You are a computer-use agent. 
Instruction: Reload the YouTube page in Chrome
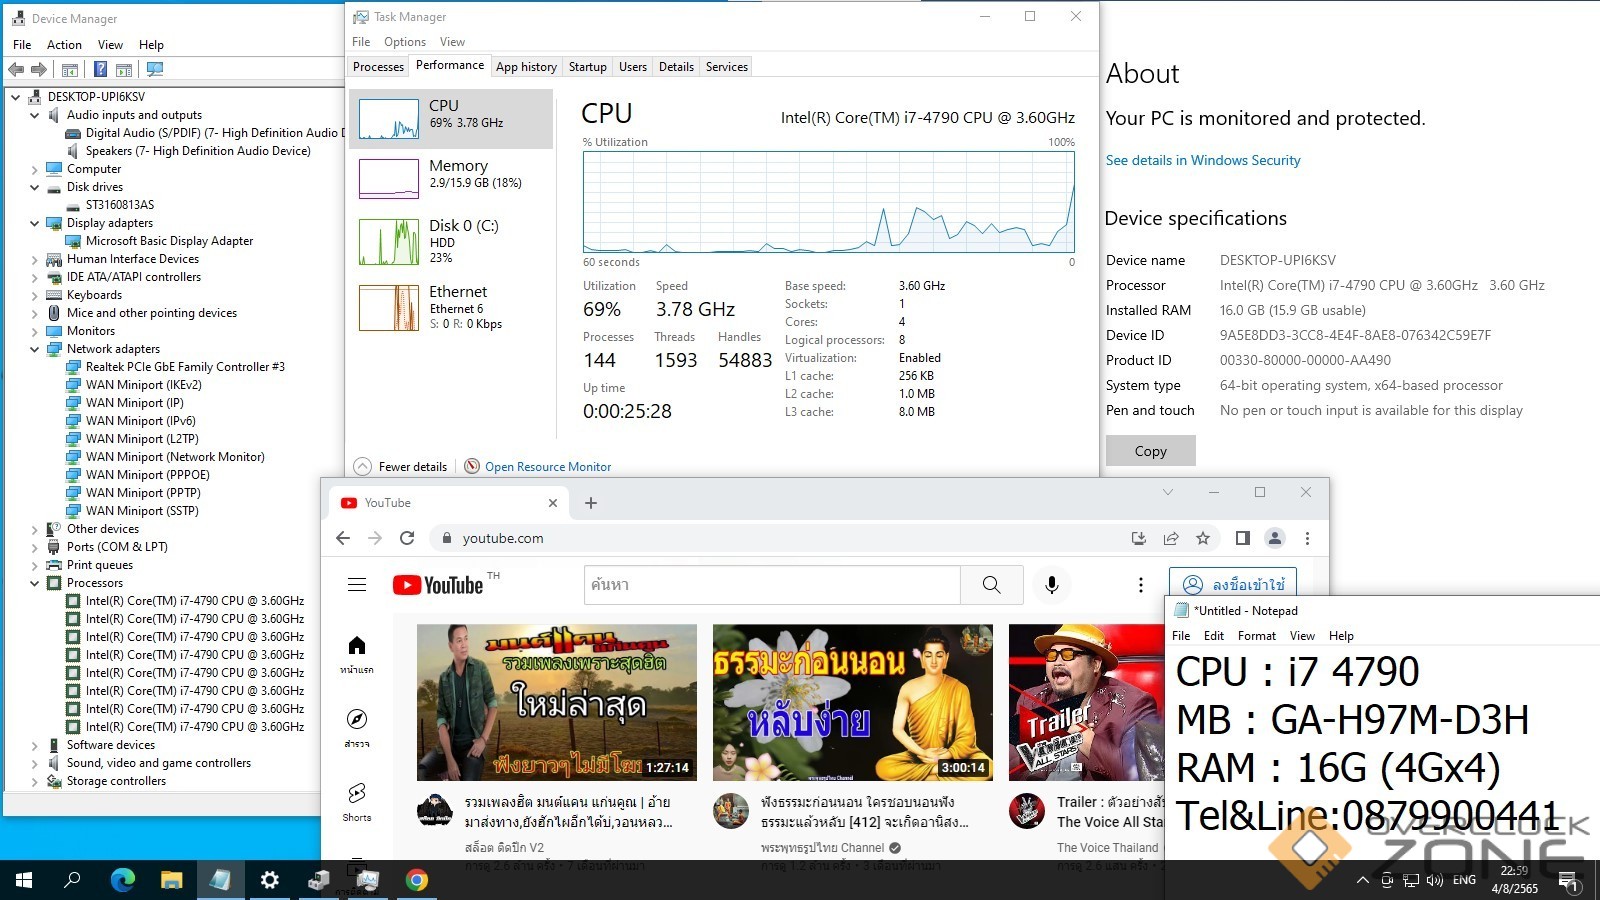407,538
